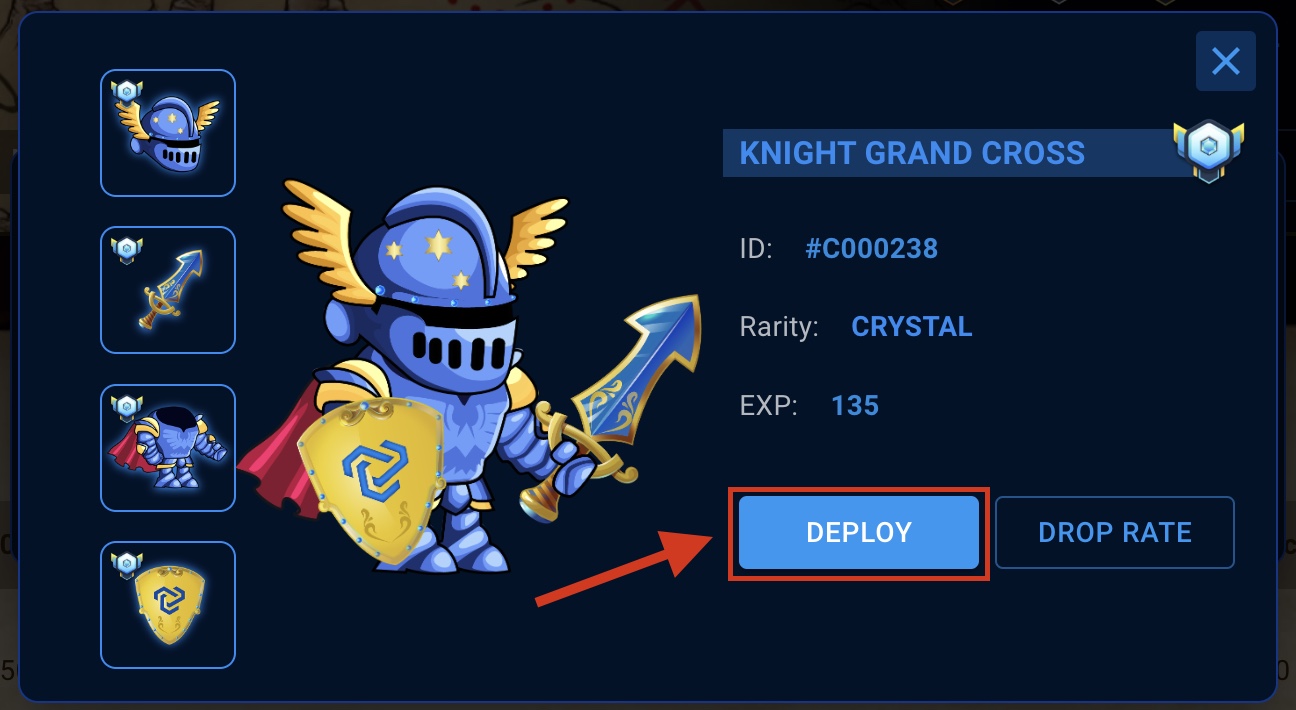The height and width of the screenshot is (710, 1296).
Task: Click crystal emblem beside Knight Grand Cross title
Action: pyautogui.click(x=1208, y=152)
